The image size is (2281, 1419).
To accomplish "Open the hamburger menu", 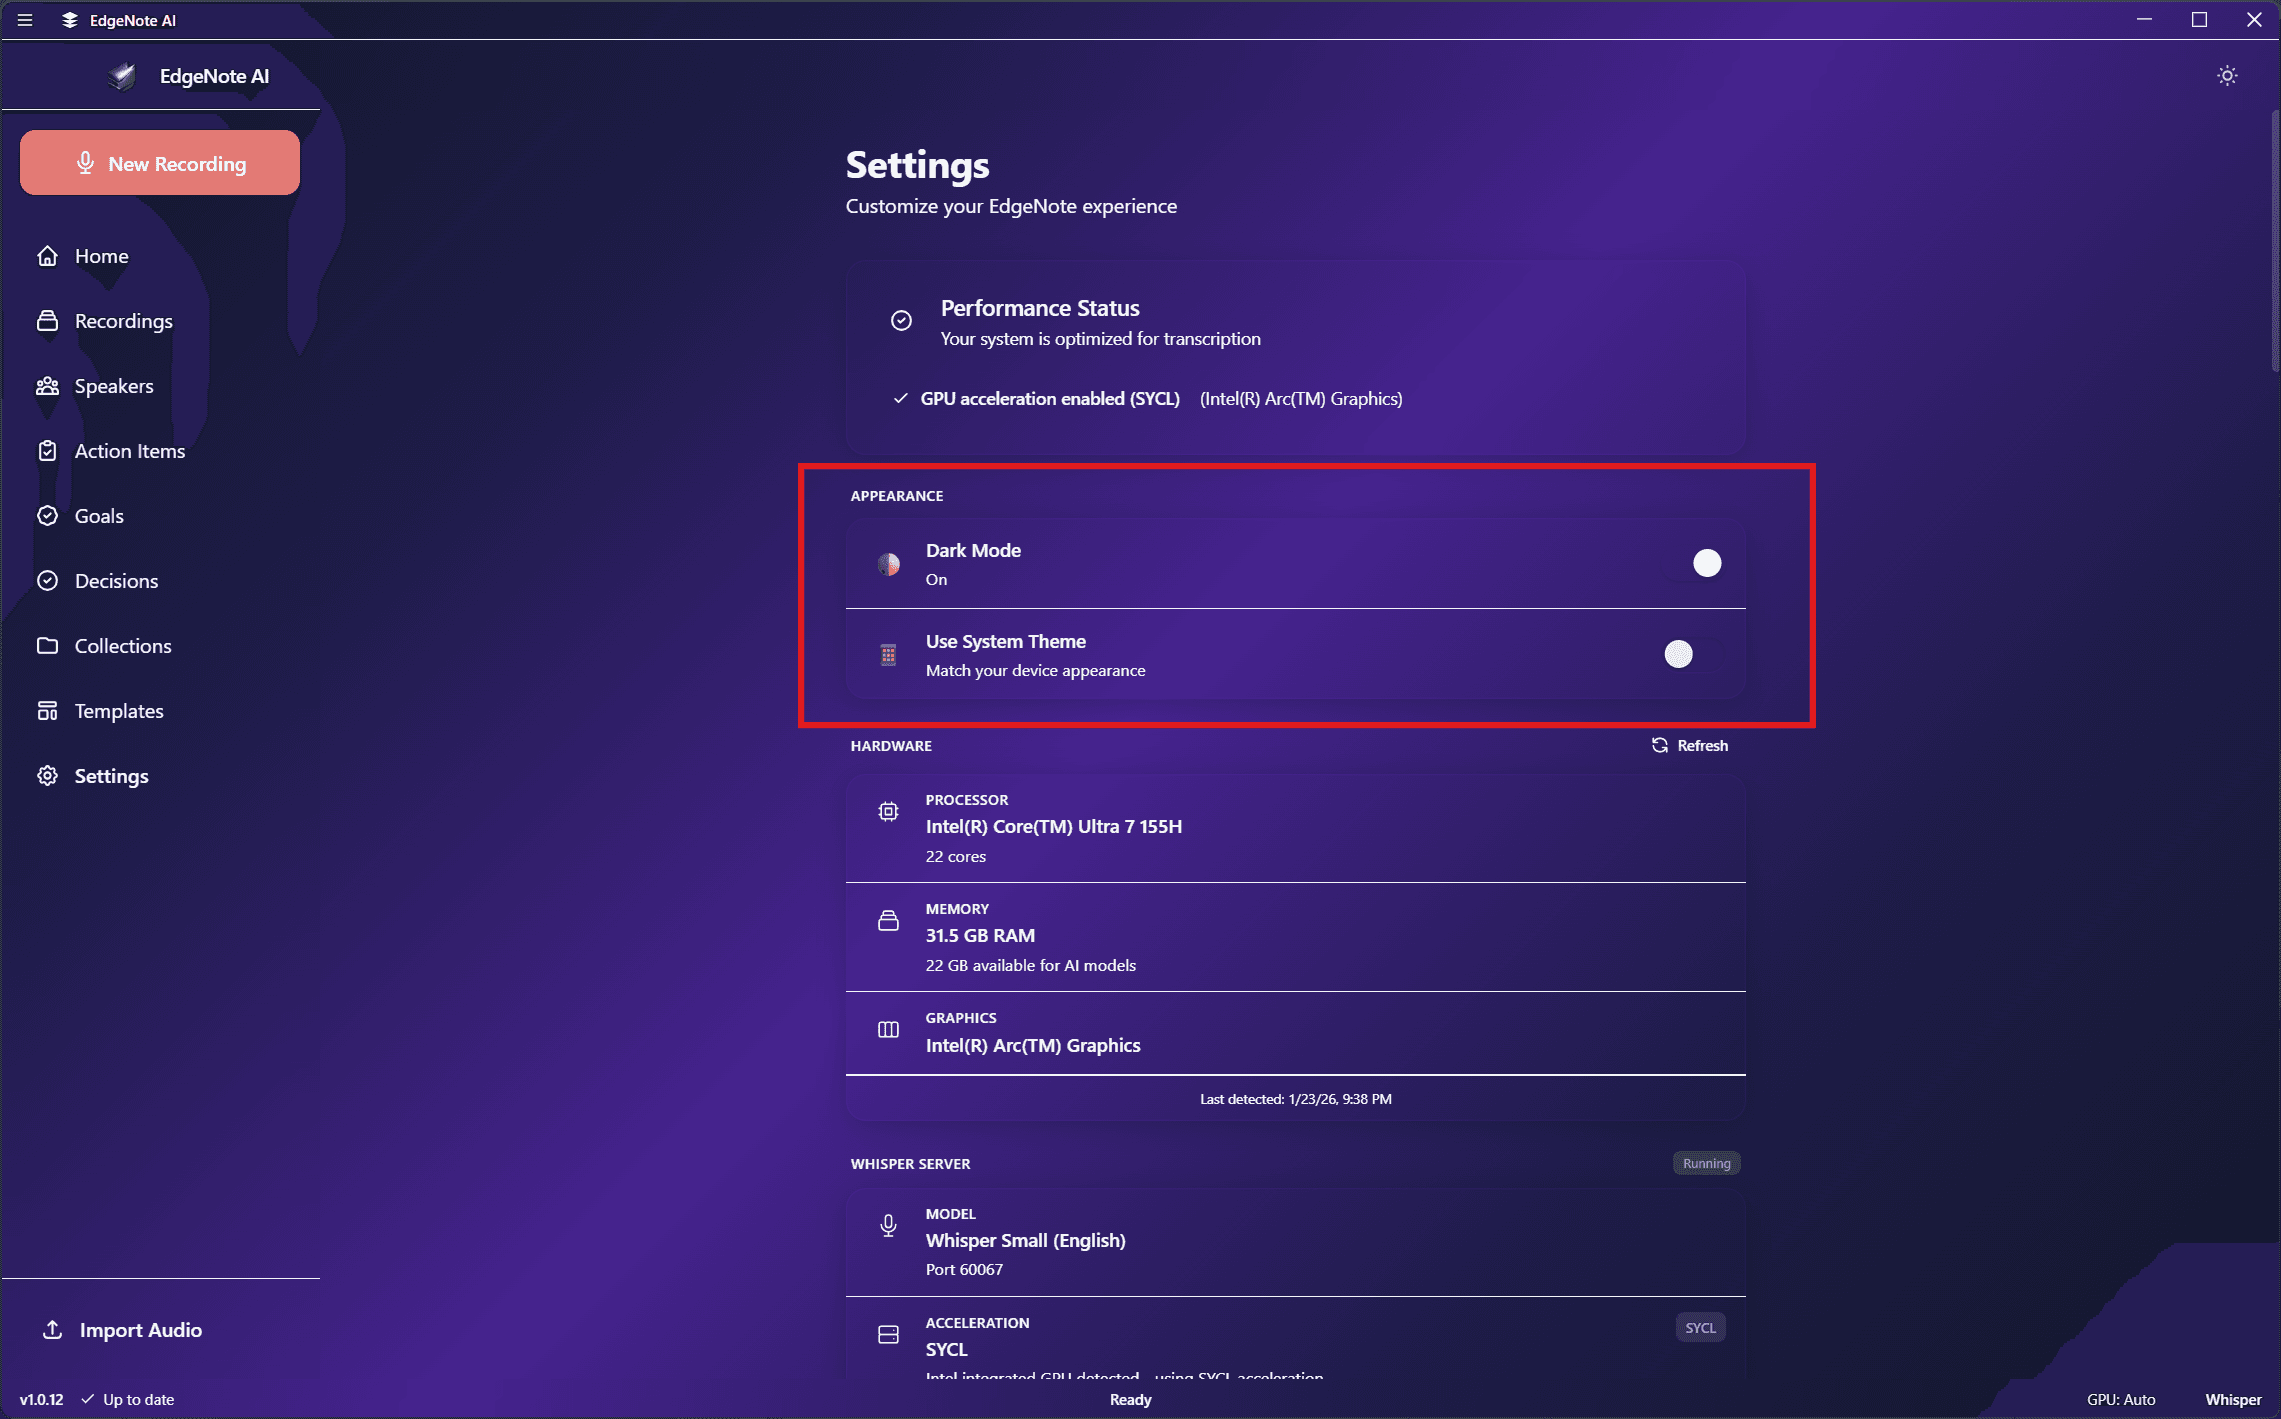I will click(25, 20).
